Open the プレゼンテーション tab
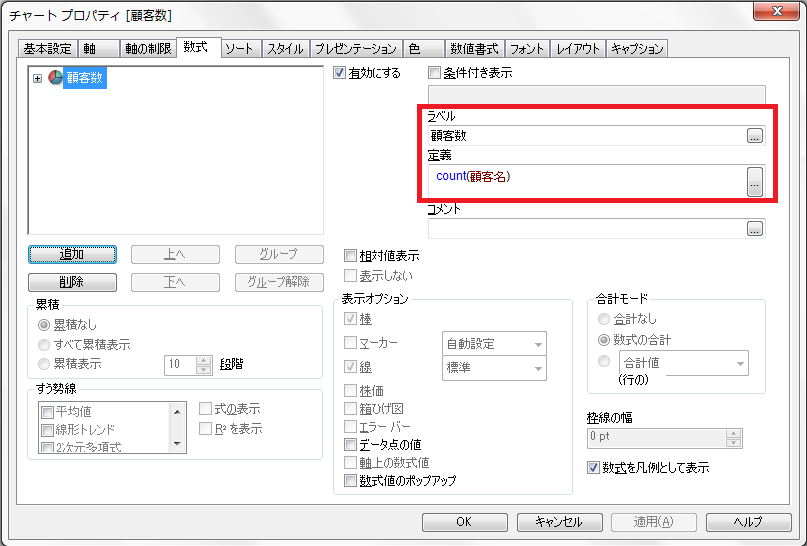The image size is (807, 546). pyautogui.click(x=356, y=48)
